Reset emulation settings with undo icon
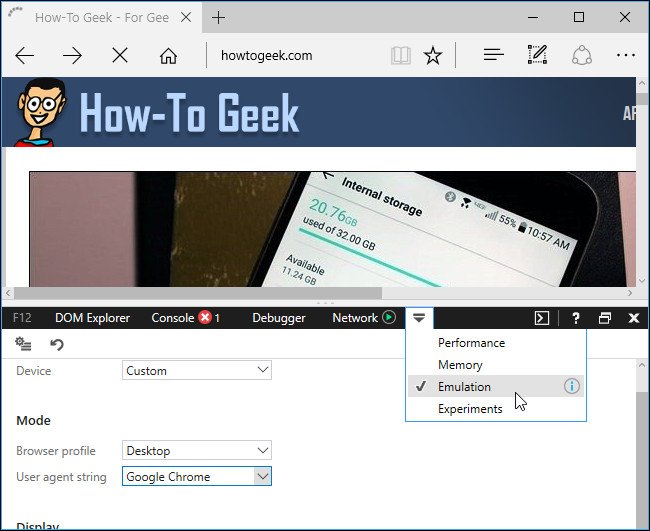The height and width of the screenshot is (531, 650). (57, 344)
